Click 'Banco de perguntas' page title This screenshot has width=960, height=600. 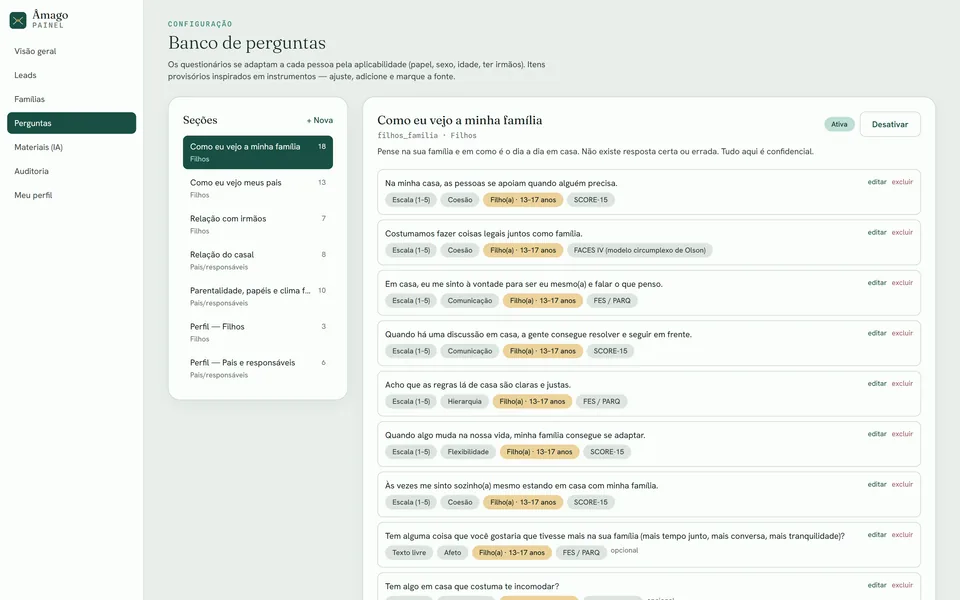(x=247, y=43)
